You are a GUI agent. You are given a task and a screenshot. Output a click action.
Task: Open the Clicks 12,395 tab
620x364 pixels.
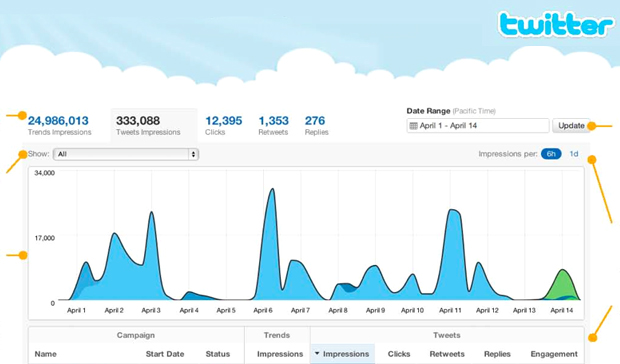[x=223, y=125]
